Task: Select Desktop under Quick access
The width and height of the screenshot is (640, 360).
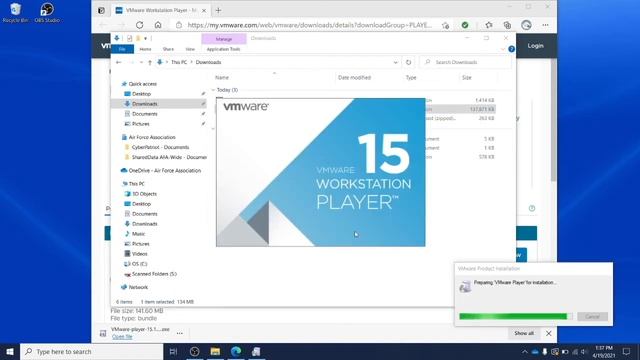Action: click(141, 94)
